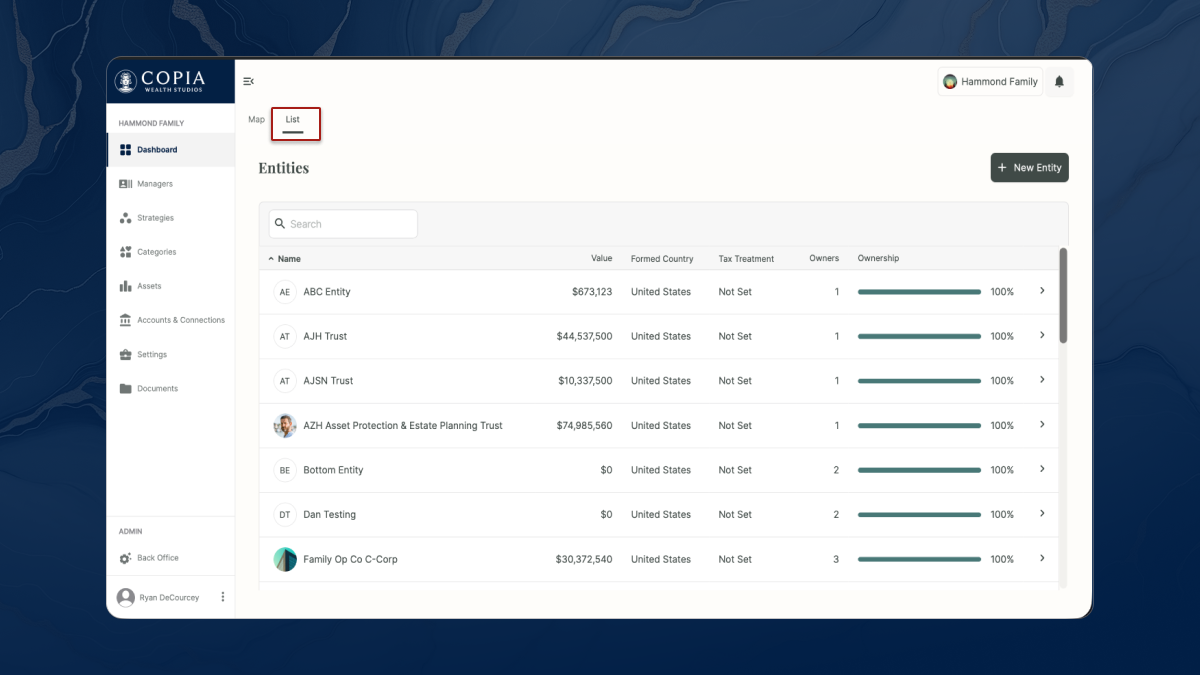
Task: Open the Categories sidebar icon
Action: [125, 252]
